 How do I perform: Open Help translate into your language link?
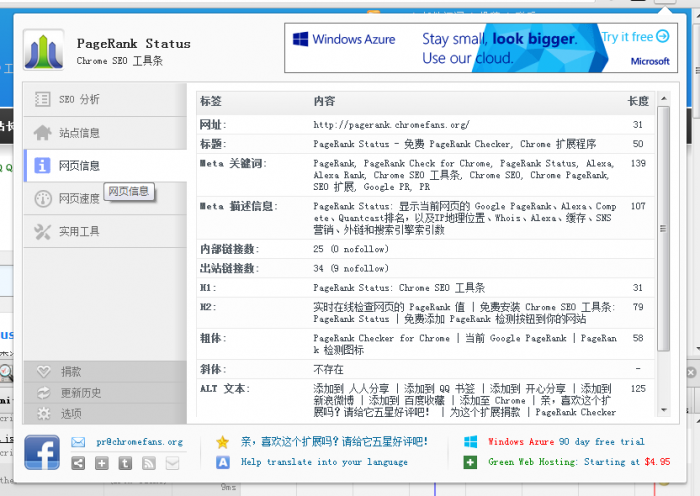(325, 462)
